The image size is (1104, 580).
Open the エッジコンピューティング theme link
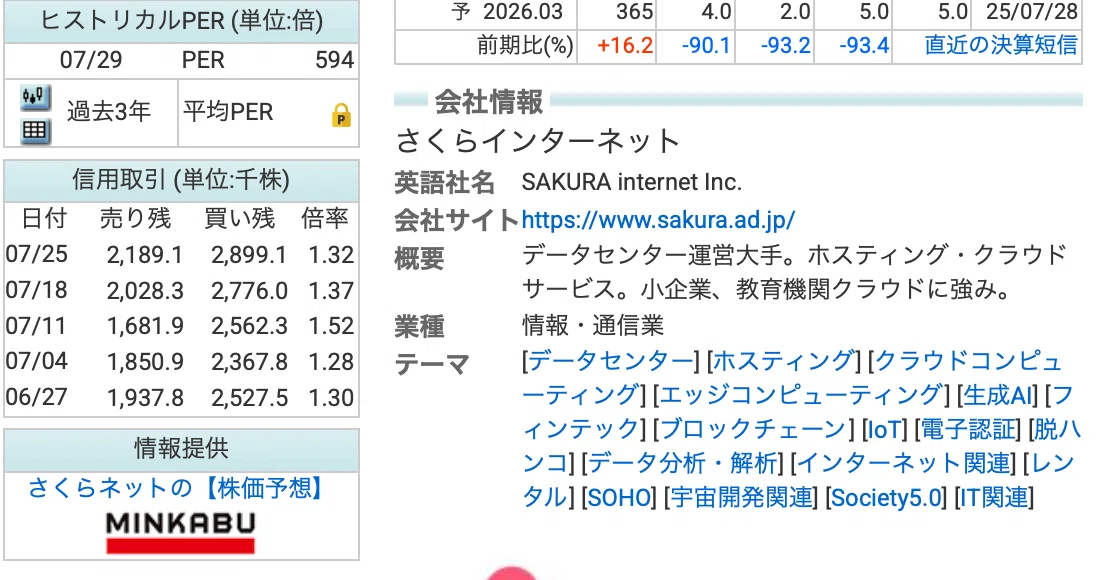801,395
